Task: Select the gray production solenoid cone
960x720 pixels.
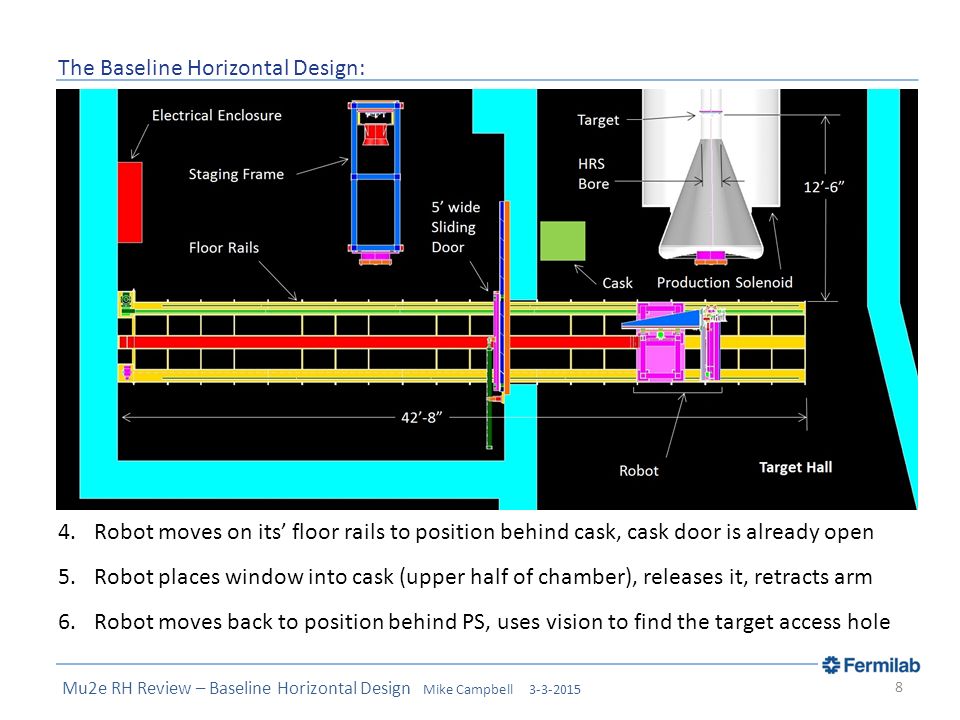Action: click(711, 199)
